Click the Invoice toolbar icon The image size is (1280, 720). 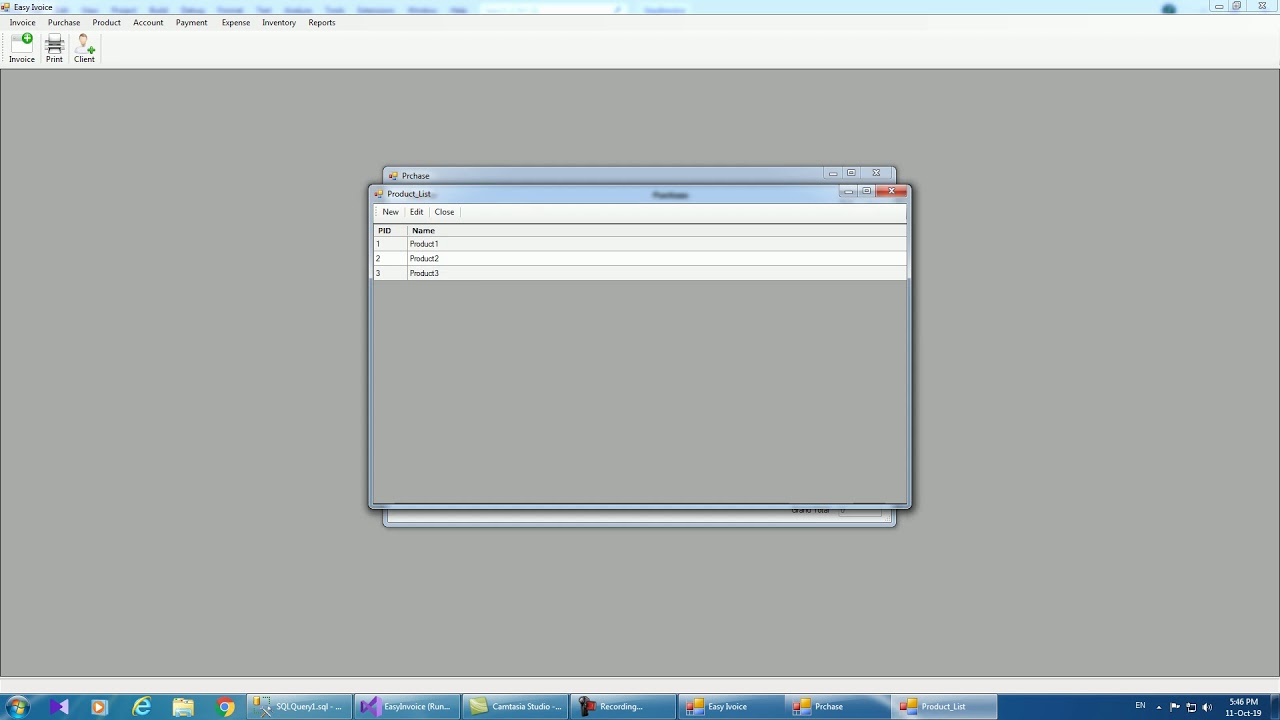click(x=22, y=48)
